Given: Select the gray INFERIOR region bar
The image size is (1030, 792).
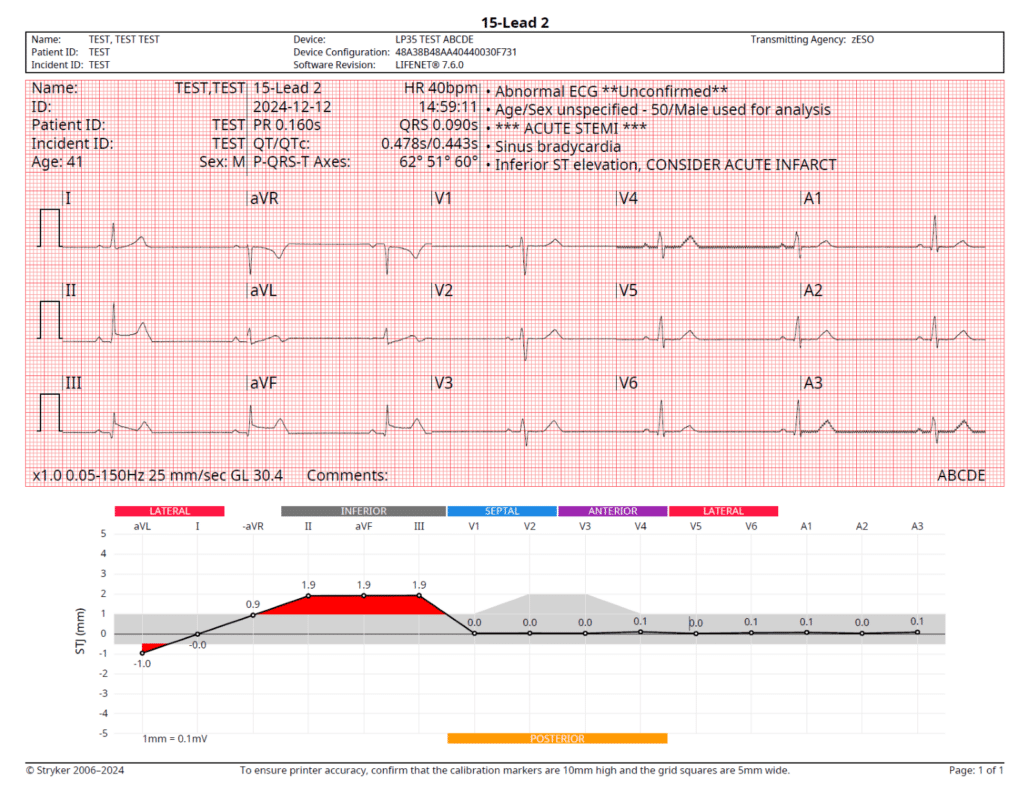Looking at the screenshot, I should [x=363, y=511].
